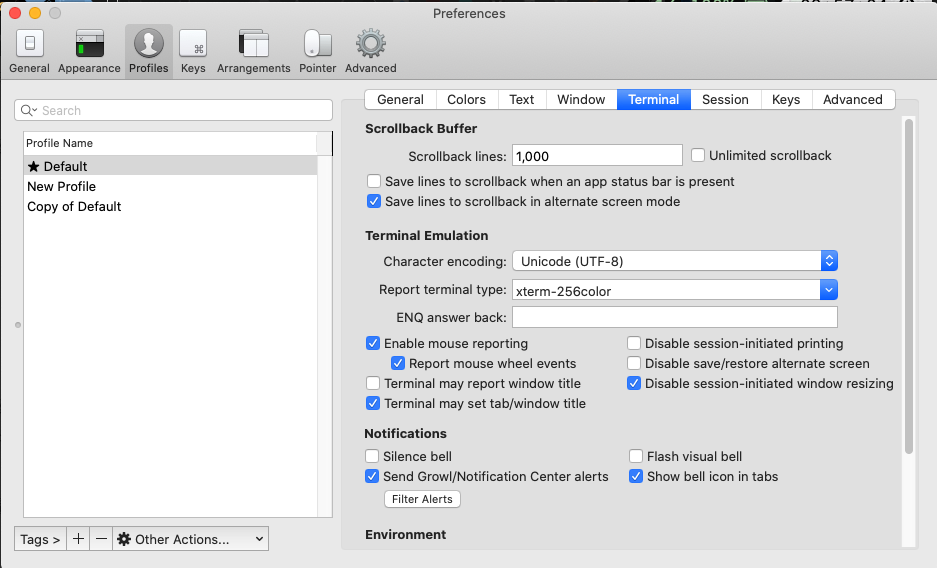This screenshot has width=937, height=568.
Task: Open Arrangements preferences icon
Action: pos(253,51)
